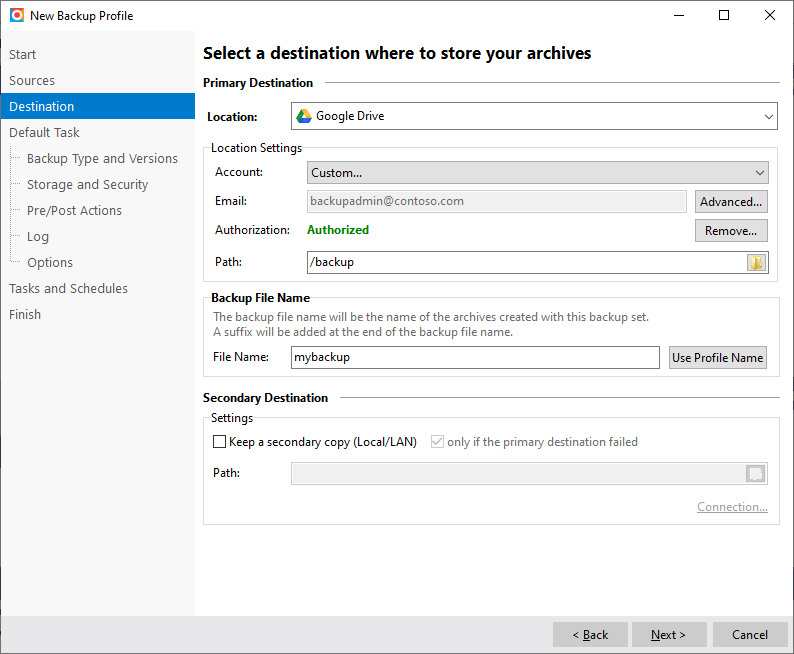The image size is (794, 654).
Task: Open Pre/Post Actions settings
Action: coord(74,211)
